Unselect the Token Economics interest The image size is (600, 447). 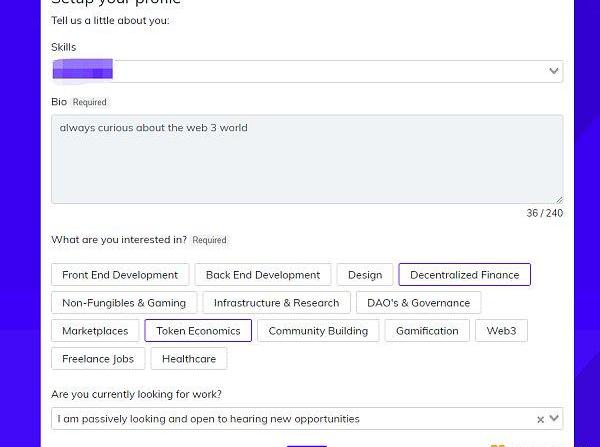click(x=198, y=331)
